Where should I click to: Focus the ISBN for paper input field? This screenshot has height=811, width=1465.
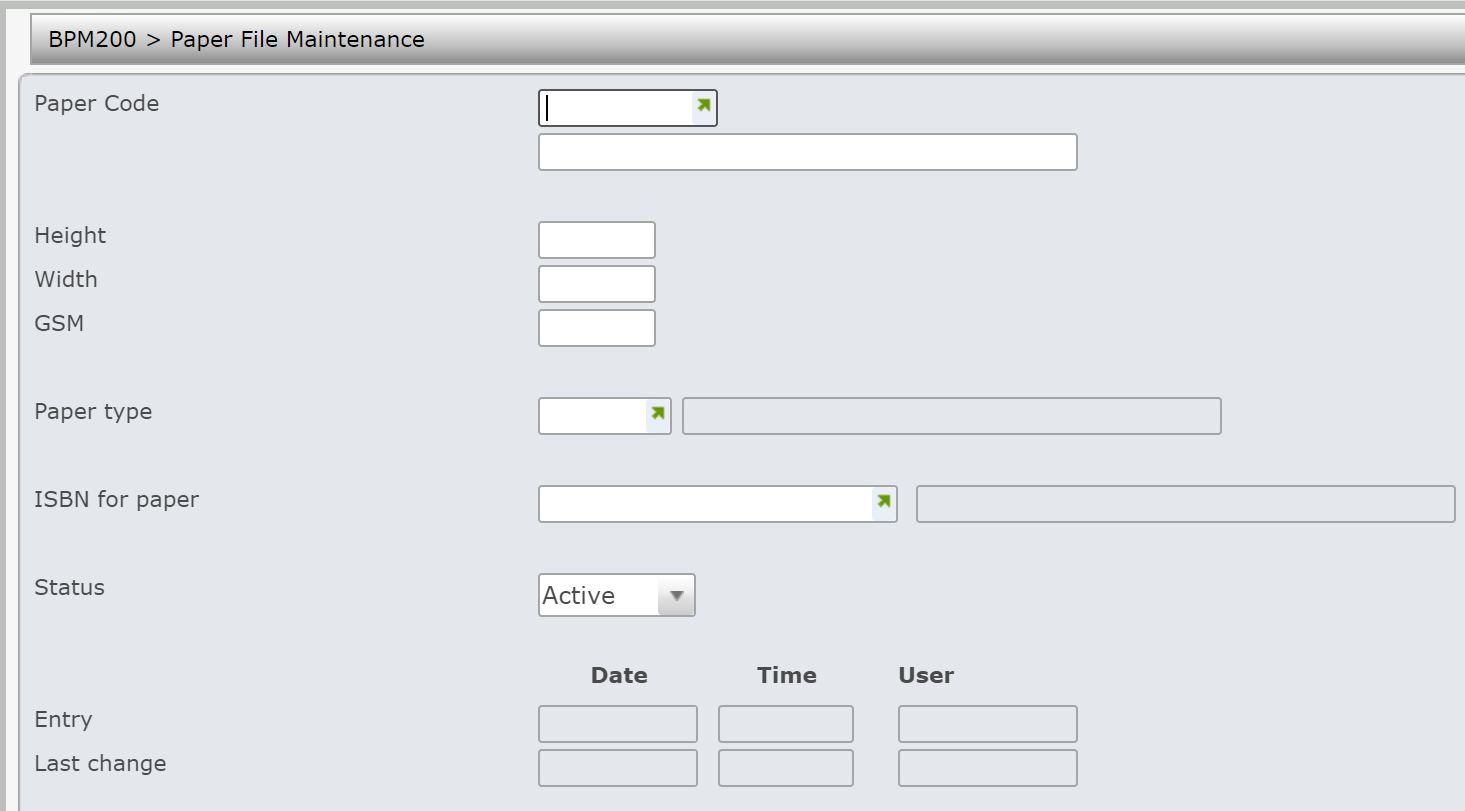point(705,504)
